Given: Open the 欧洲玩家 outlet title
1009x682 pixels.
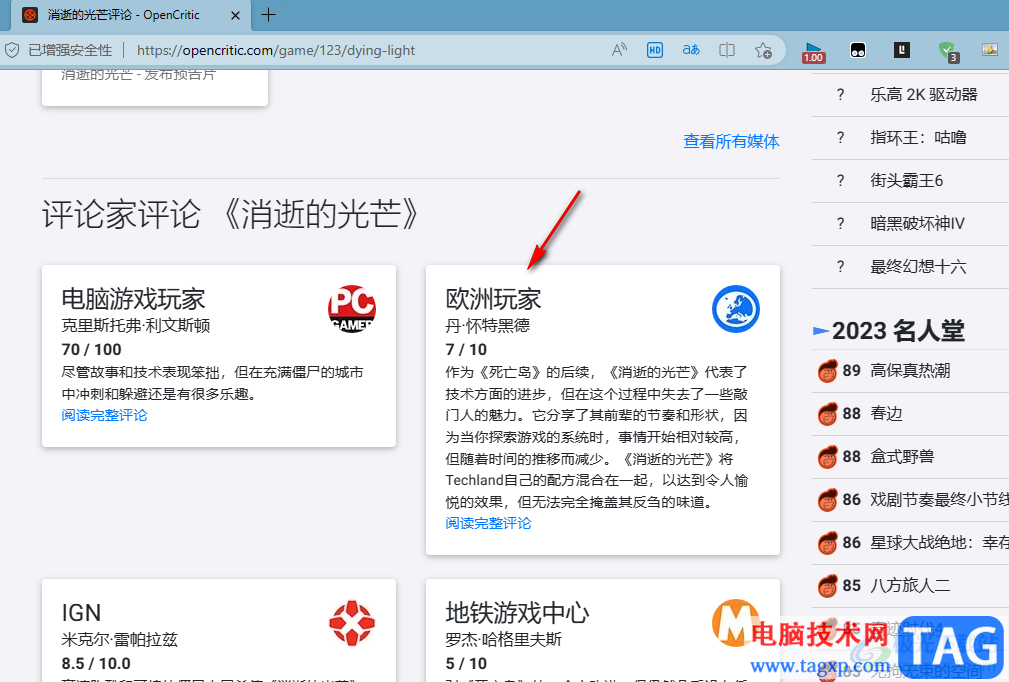Looking at the screenshot, I should (x=494, y=299).
